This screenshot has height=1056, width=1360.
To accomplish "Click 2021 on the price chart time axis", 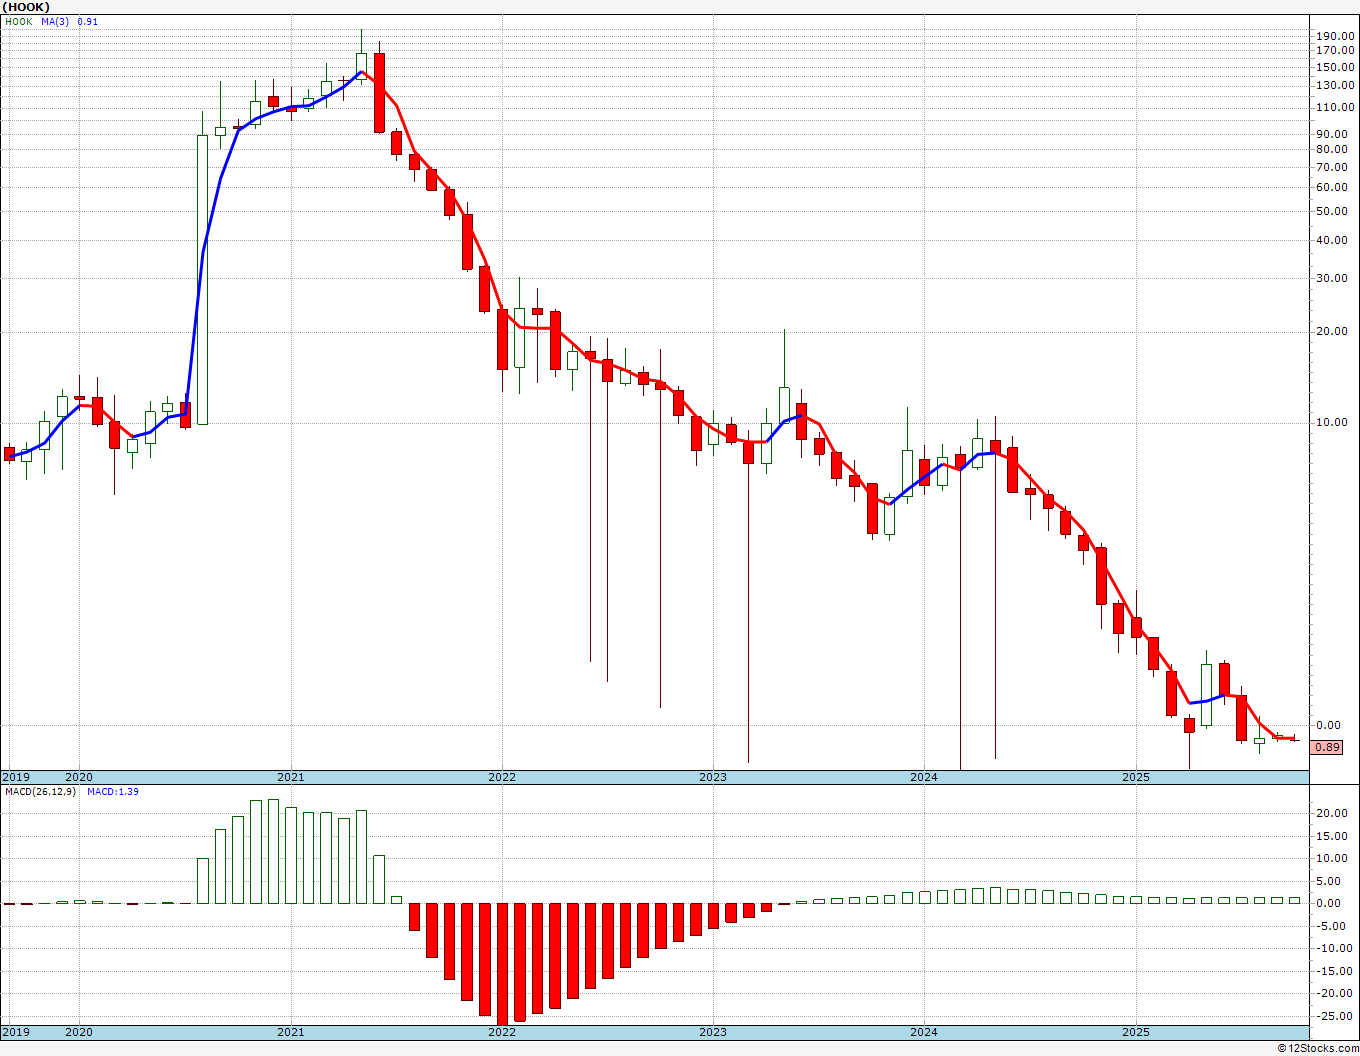I will pos(291,777).
